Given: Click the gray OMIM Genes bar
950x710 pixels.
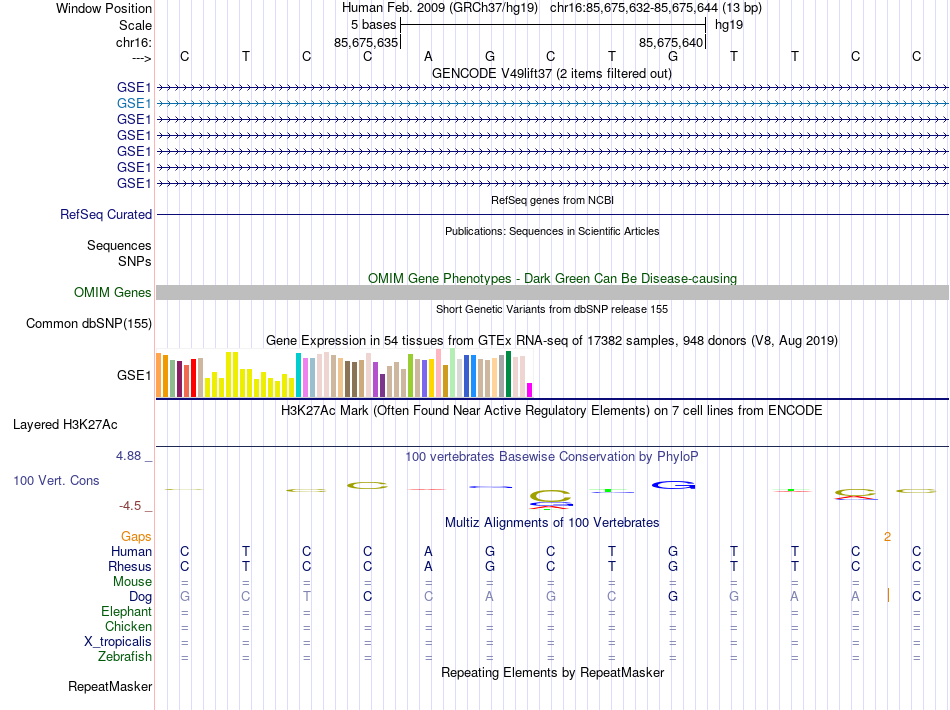Looking at the screenshot, I should (x=552, y=293).
